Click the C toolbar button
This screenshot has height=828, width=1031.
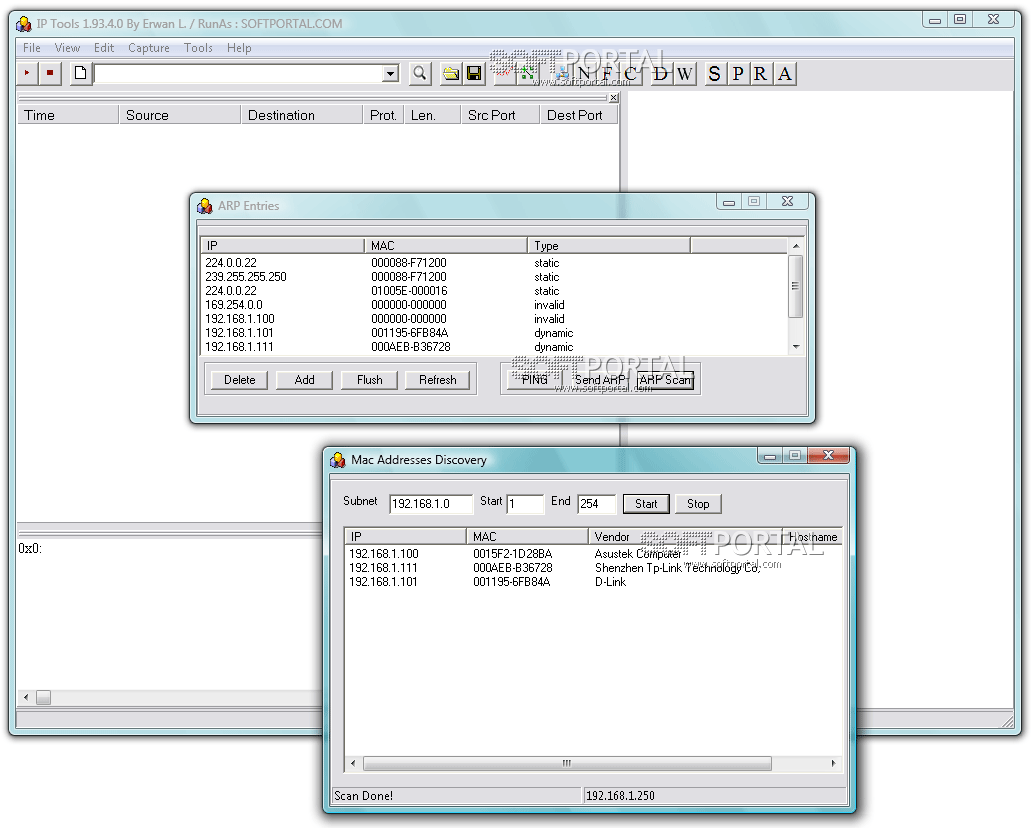[x=630, y=74]
